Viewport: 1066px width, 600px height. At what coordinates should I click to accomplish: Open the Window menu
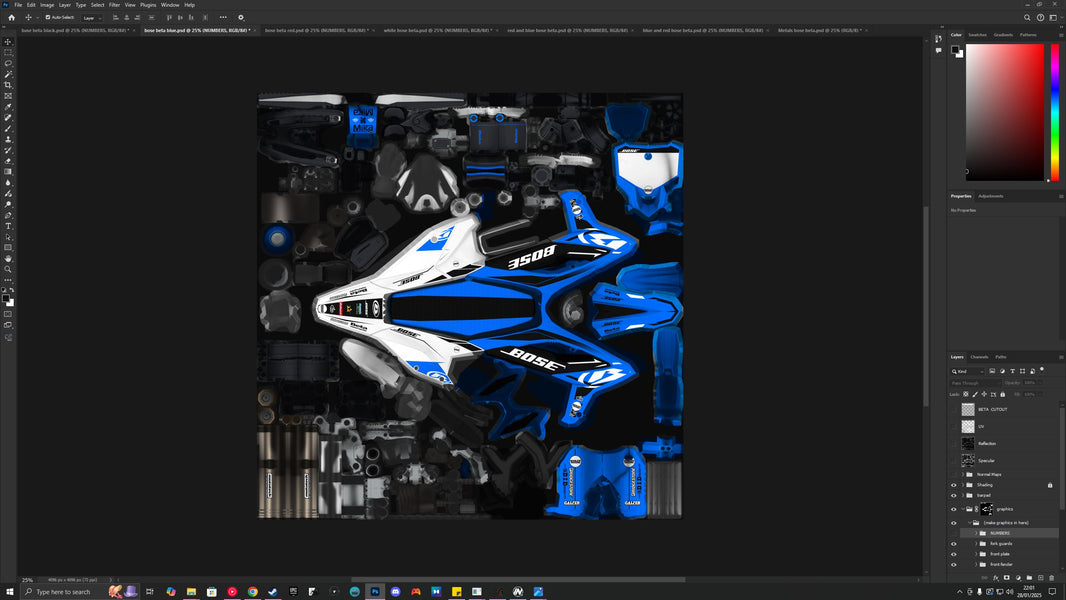(170, 5)
